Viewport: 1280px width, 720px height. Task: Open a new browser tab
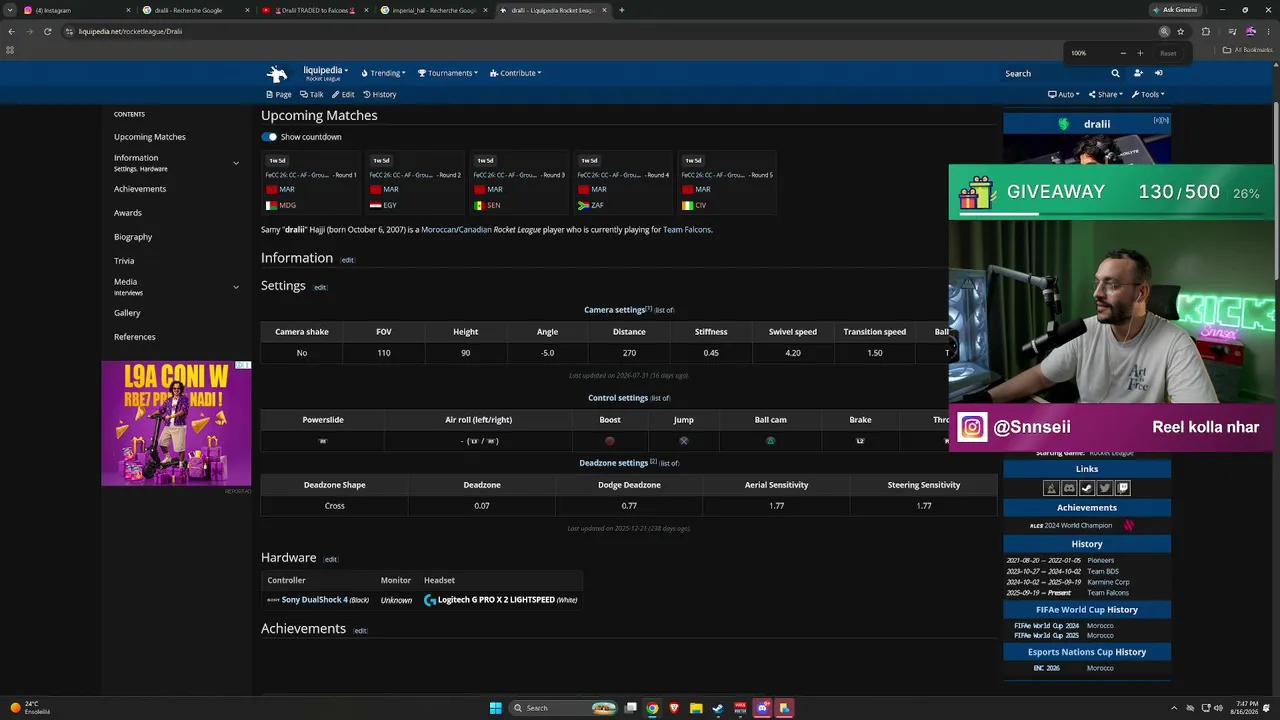[x=622, y=10]
